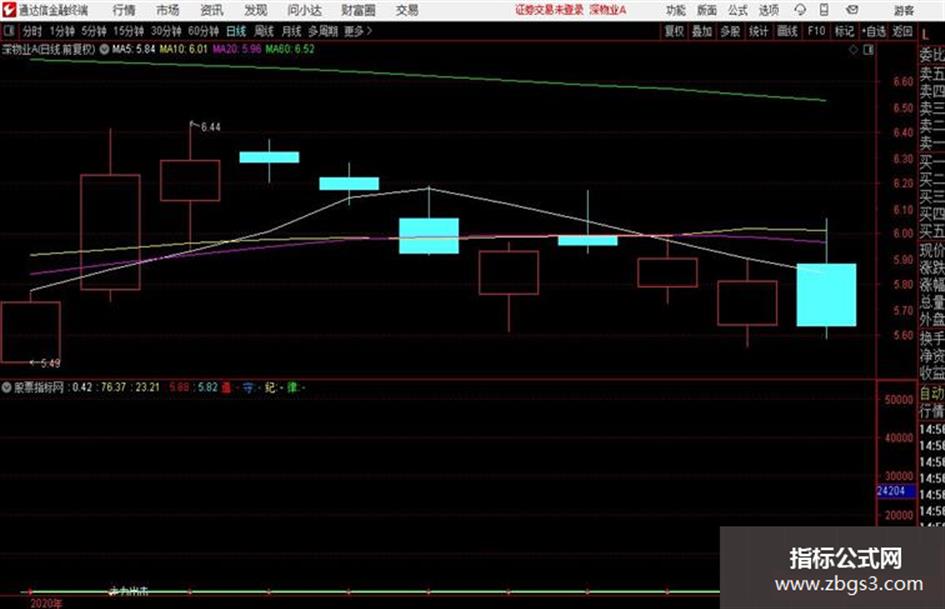Expand the MA indicator settings arrow
The image size is (945, 609).
click(x=104, y=49)
